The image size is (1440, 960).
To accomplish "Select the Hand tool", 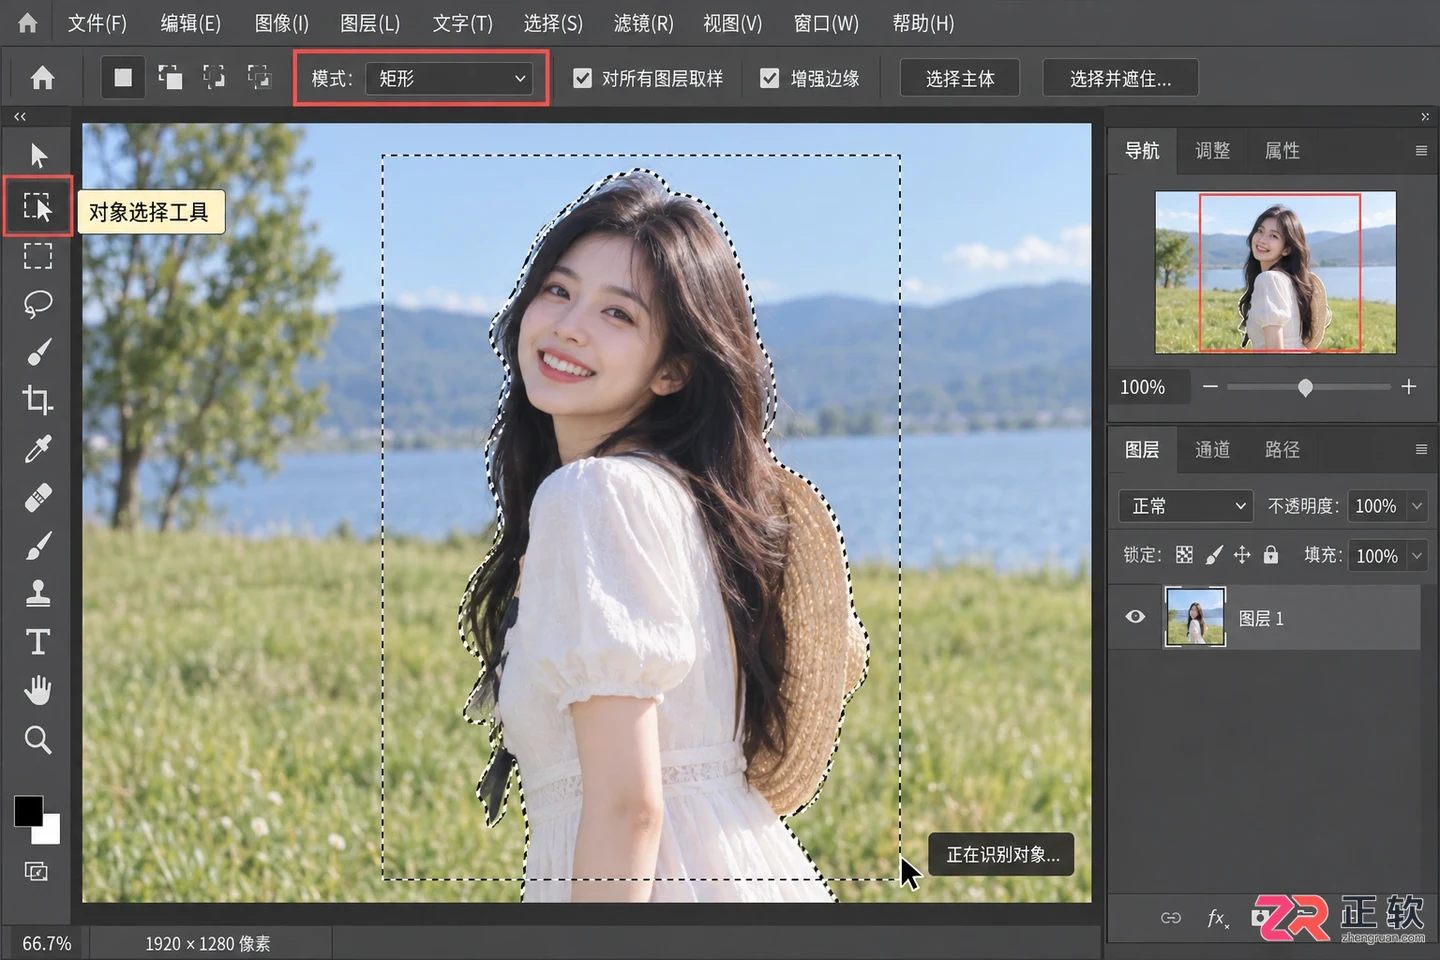I will pos(38,690).
